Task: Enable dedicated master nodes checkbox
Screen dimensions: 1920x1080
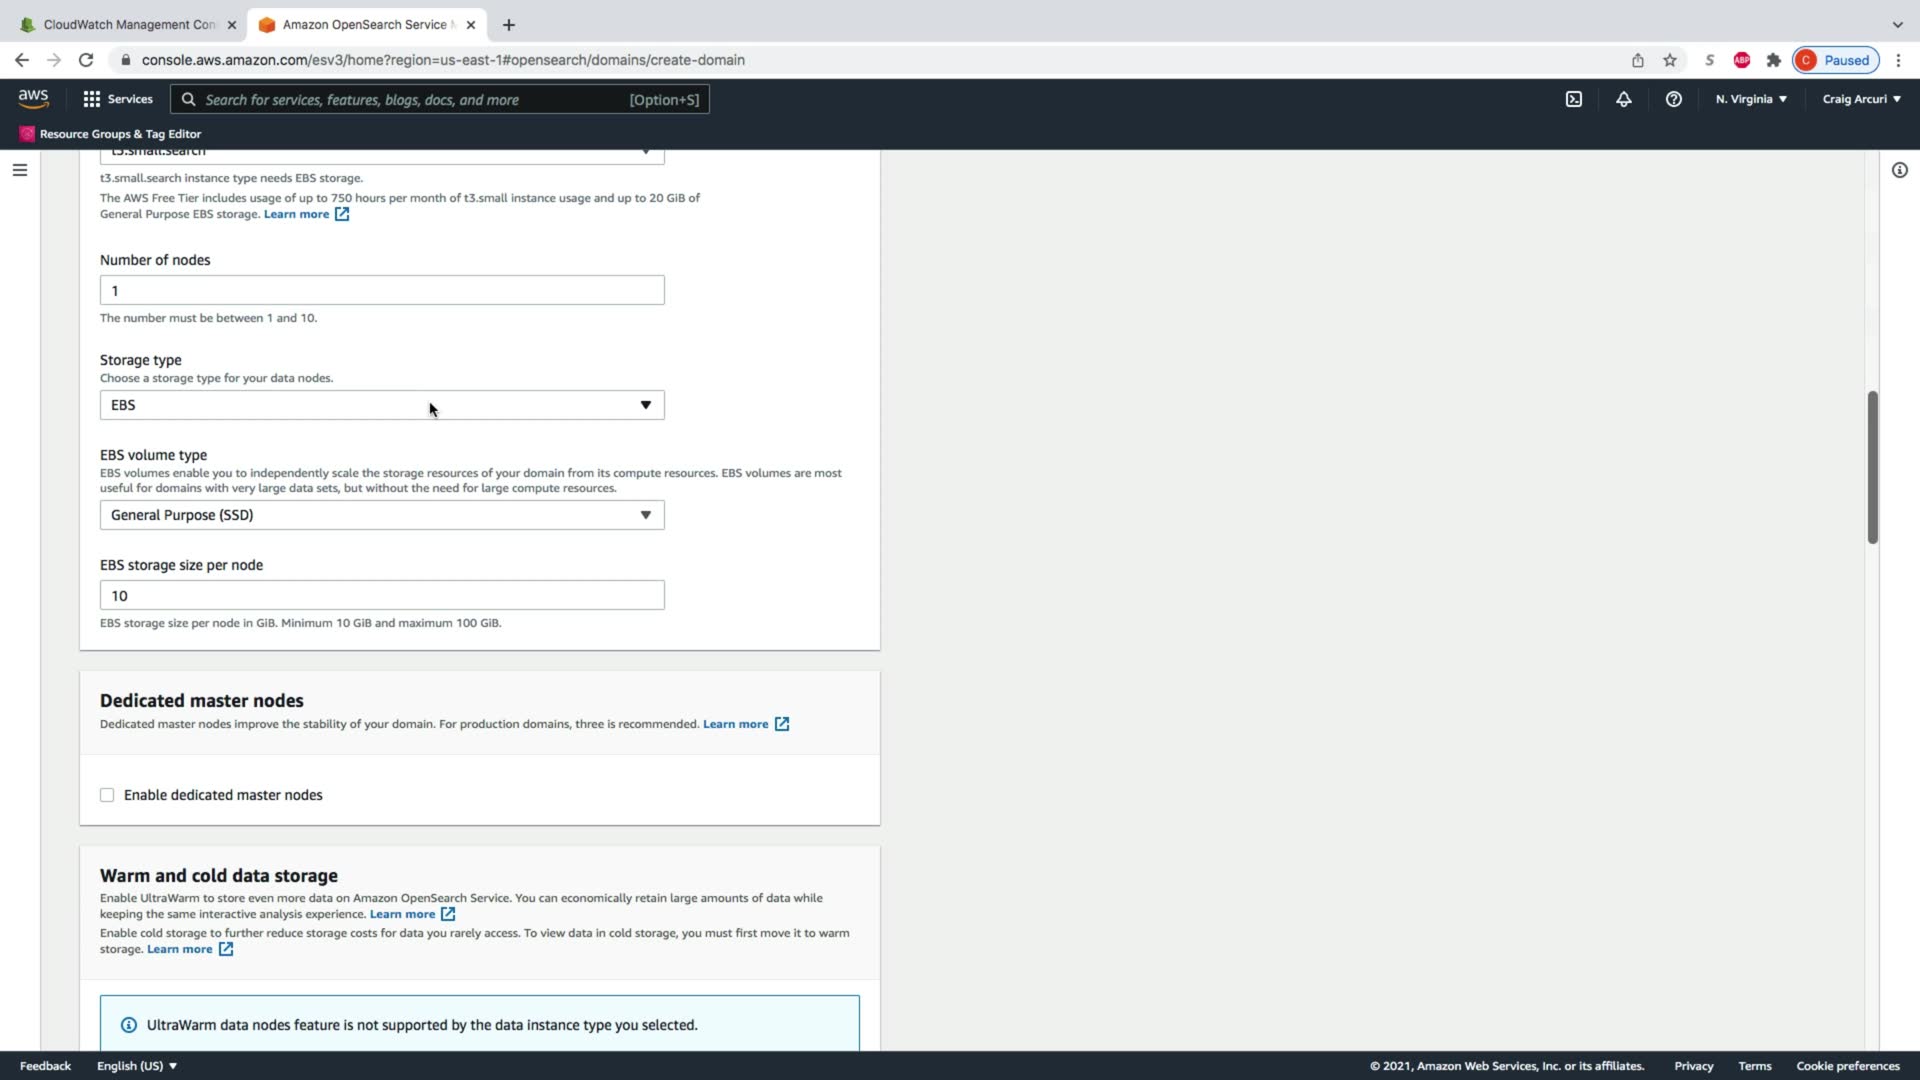Action: (107, 795)
